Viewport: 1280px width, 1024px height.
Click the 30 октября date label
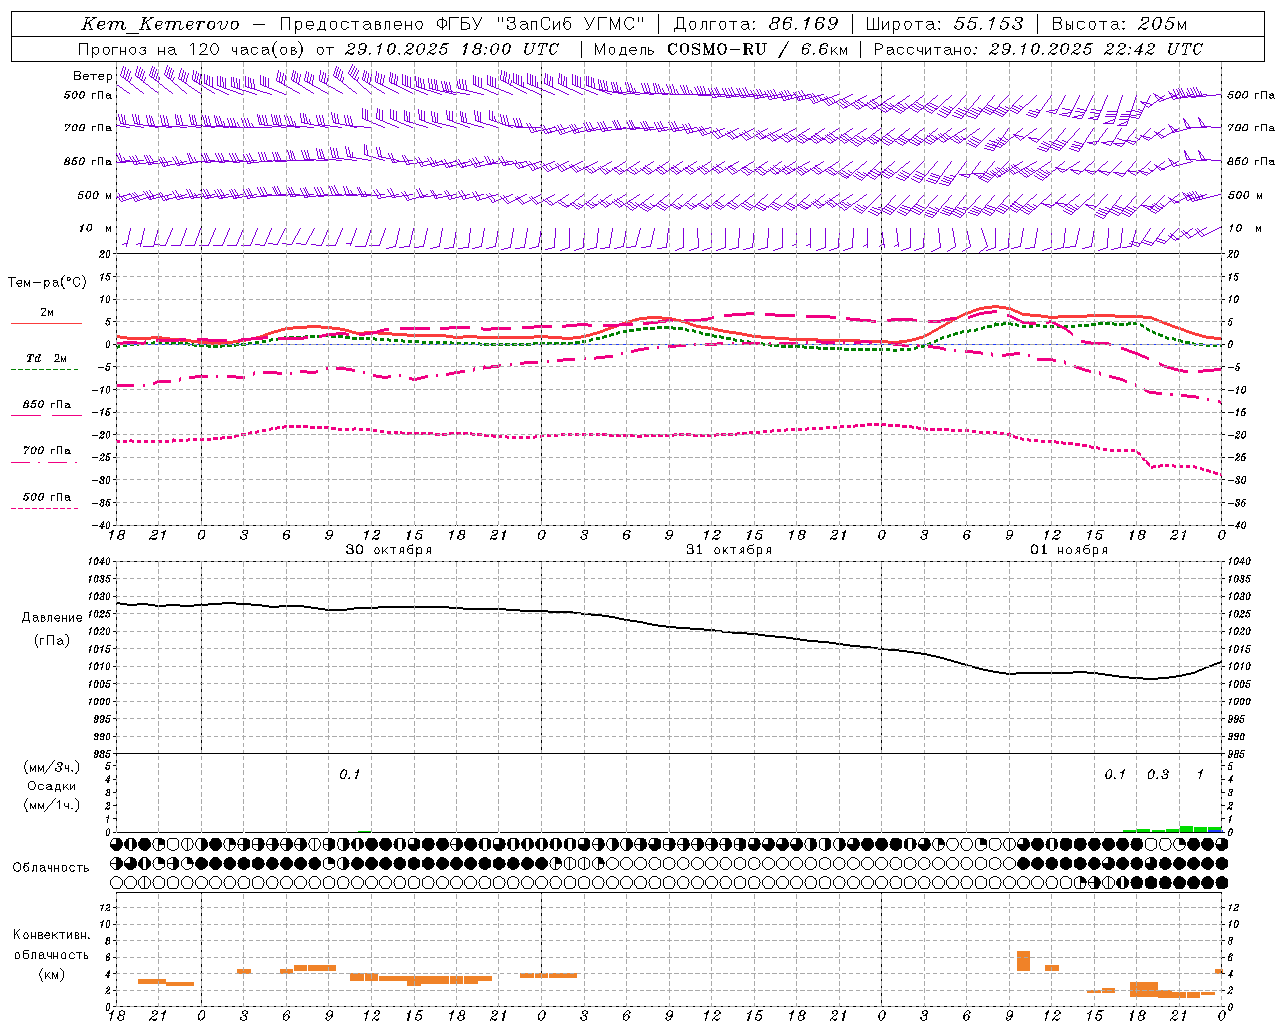pyautogui.click(x=389, y=549)
